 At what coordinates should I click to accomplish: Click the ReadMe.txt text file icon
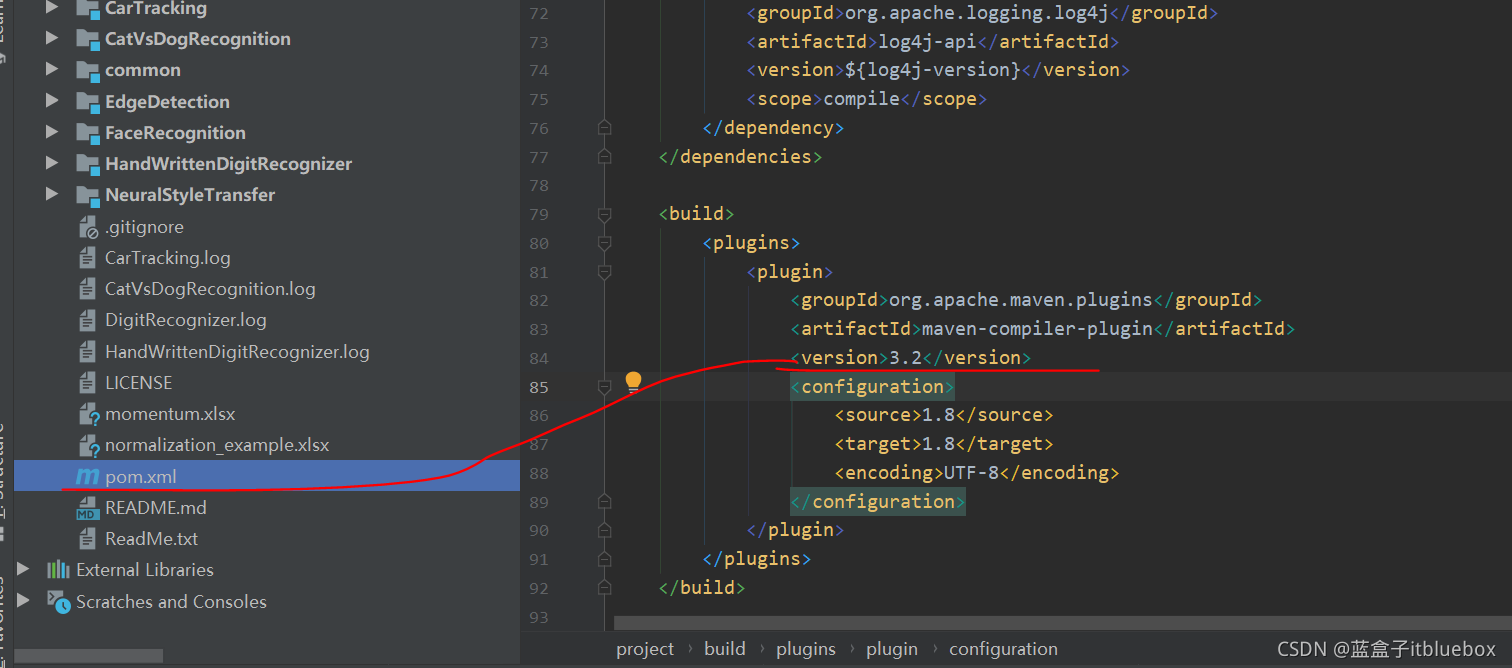coord(87,539)
